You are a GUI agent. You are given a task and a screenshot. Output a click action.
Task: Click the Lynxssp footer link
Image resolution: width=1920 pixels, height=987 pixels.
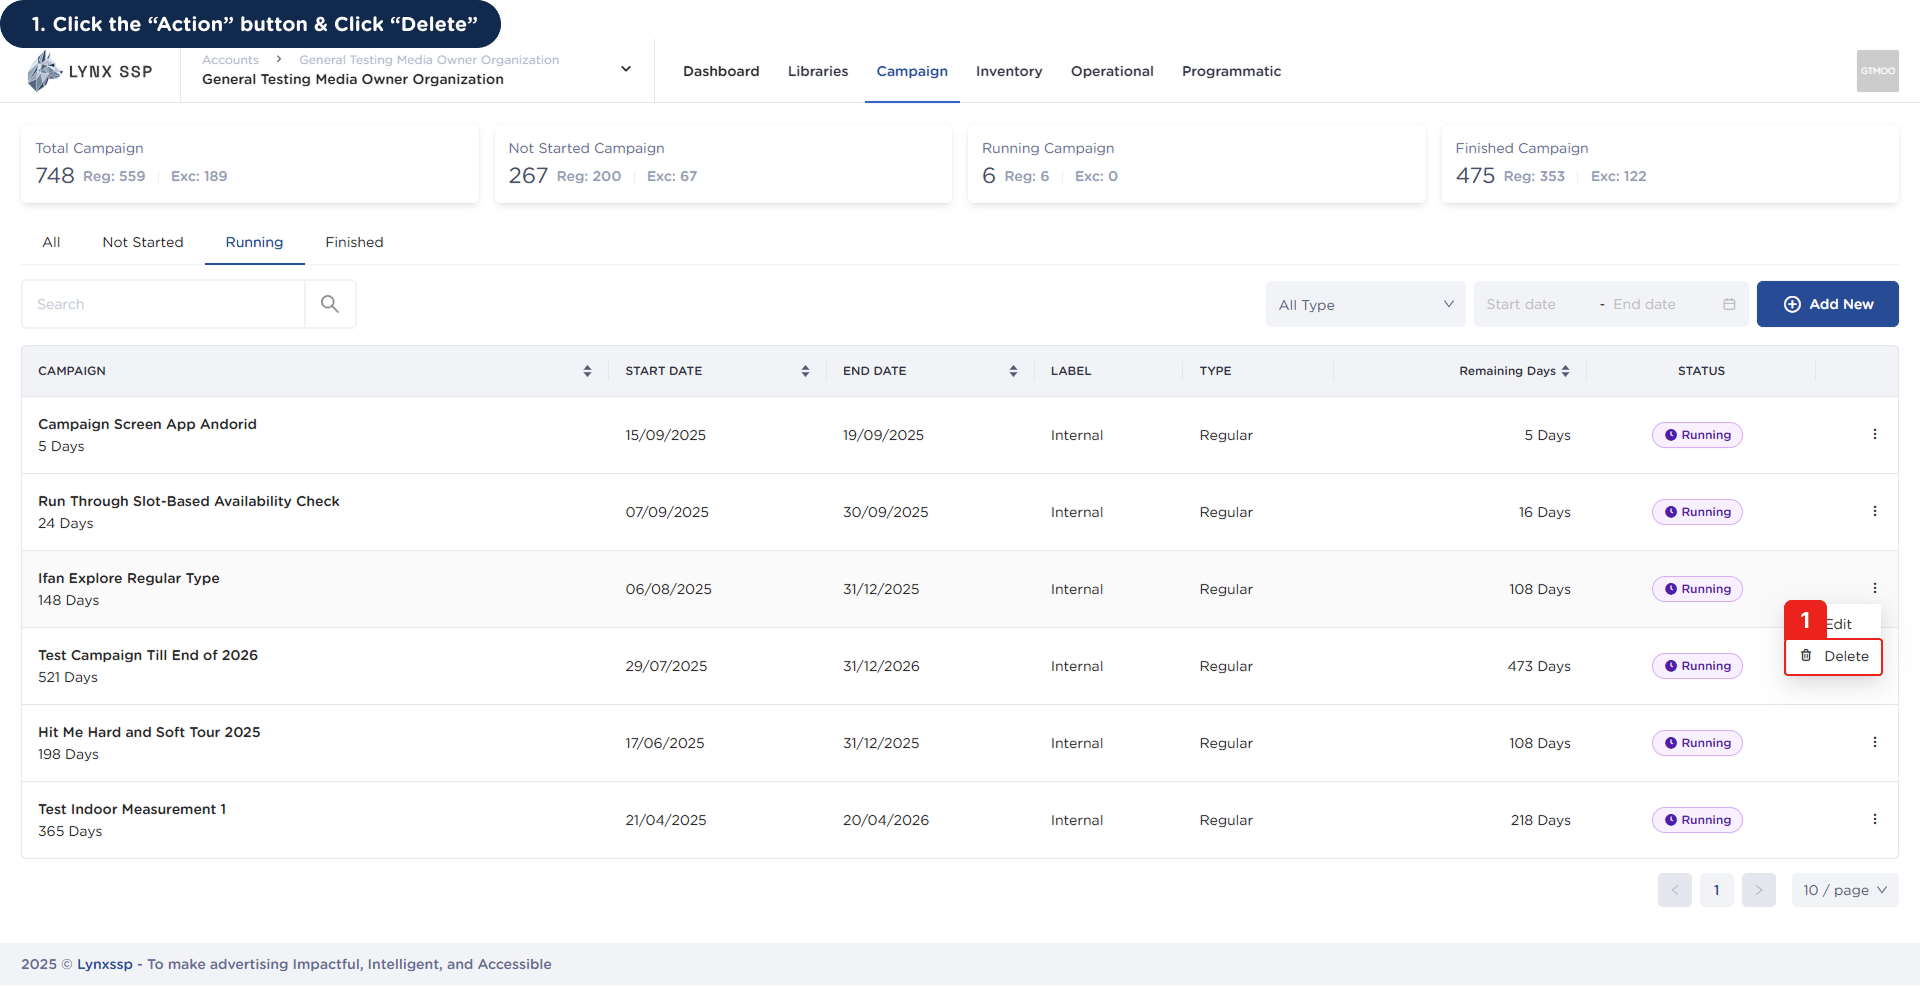click(x=105, y=964)
